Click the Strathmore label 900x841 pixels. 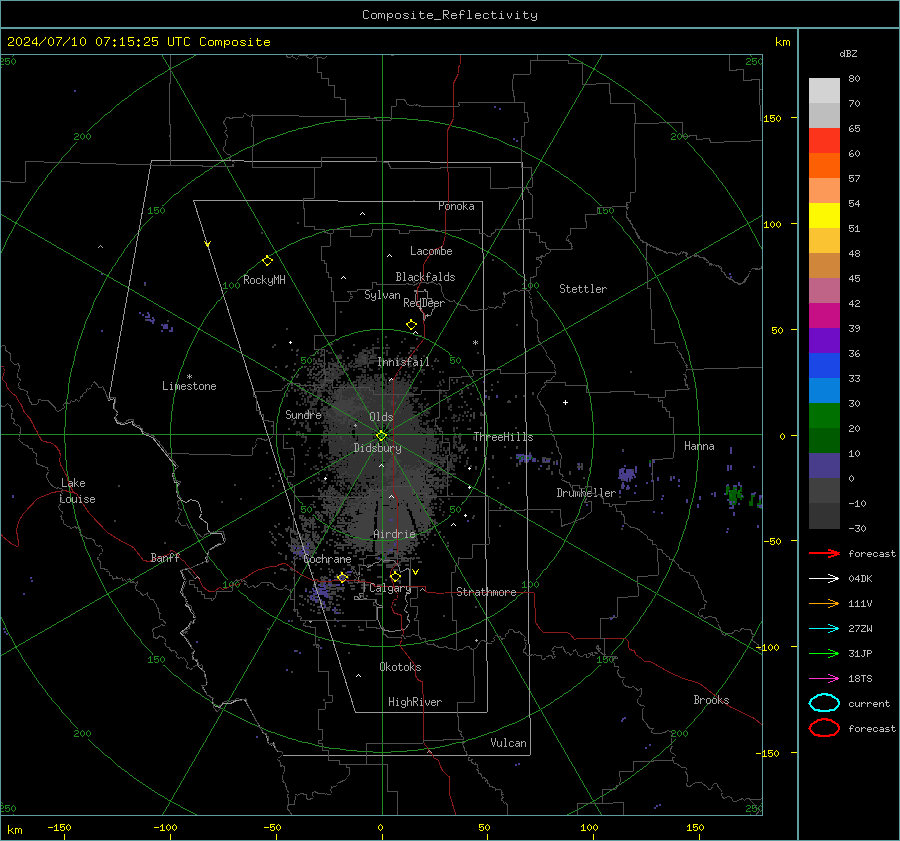(486, 592)
